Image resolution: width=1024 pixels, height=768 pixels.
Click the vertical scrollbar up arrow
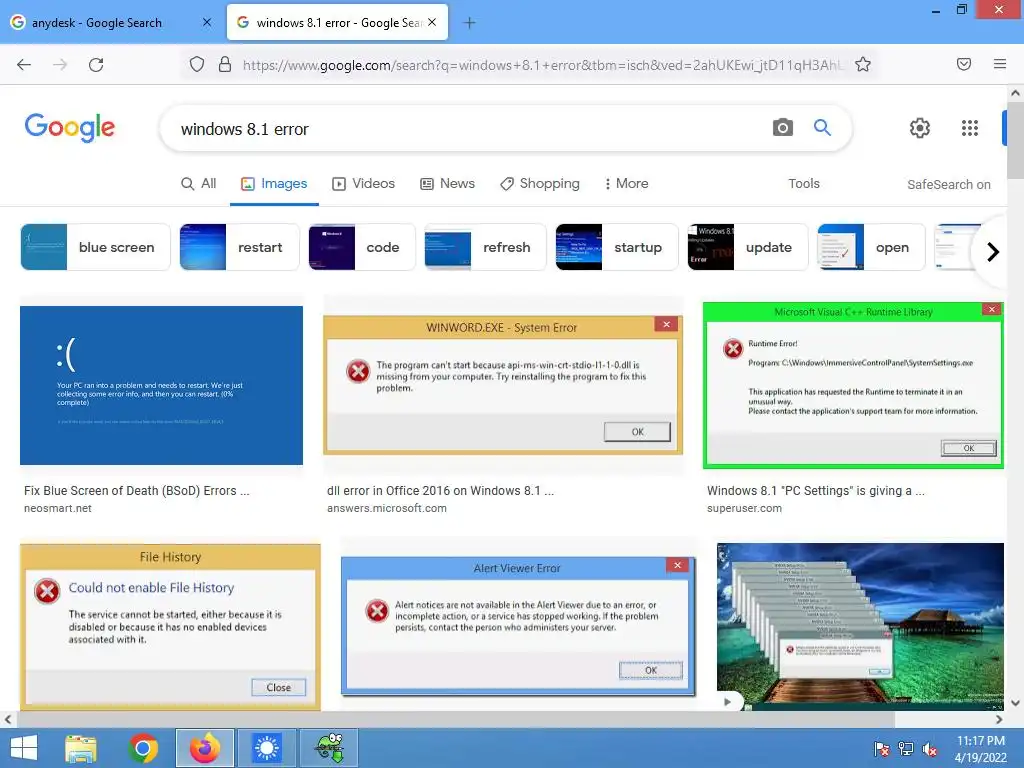click(x=1015, y=93)
